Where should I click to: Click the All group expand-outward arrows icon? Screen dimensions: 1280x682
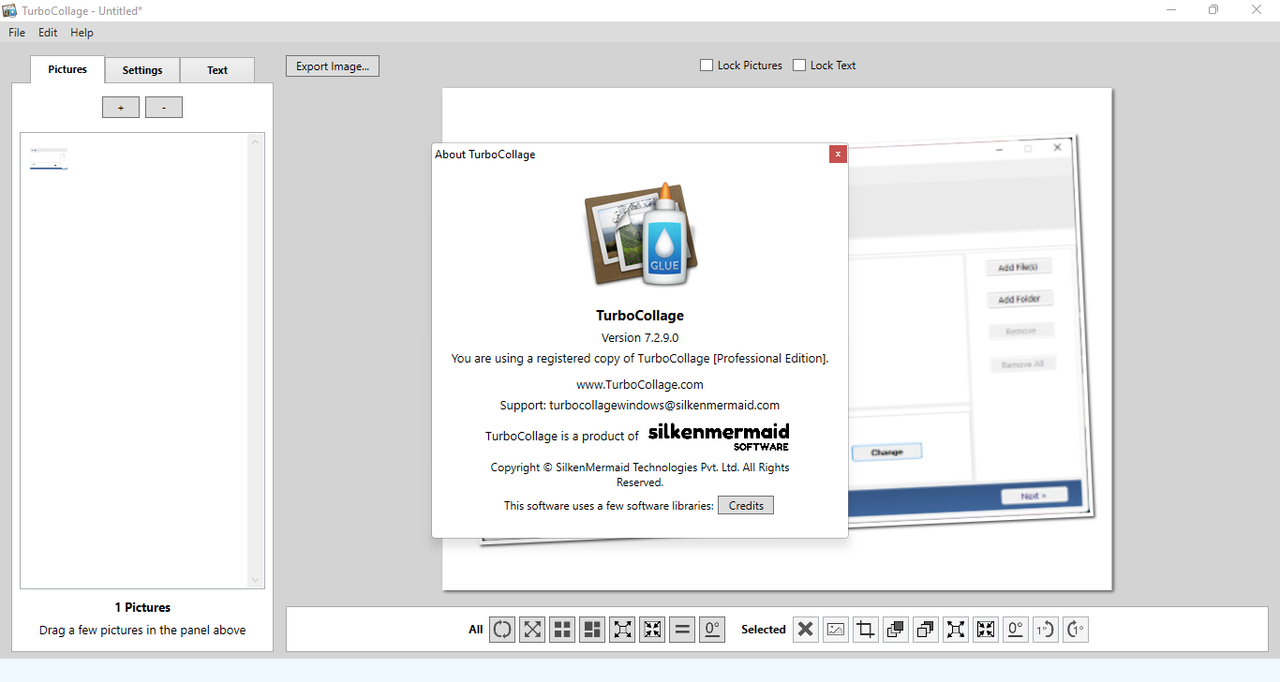point(622,629)
